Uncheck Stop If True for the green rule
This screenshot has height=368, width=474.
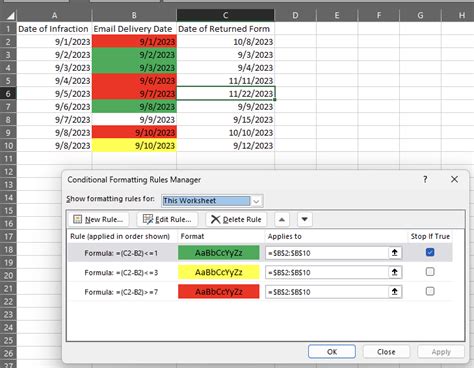[430, 252]
